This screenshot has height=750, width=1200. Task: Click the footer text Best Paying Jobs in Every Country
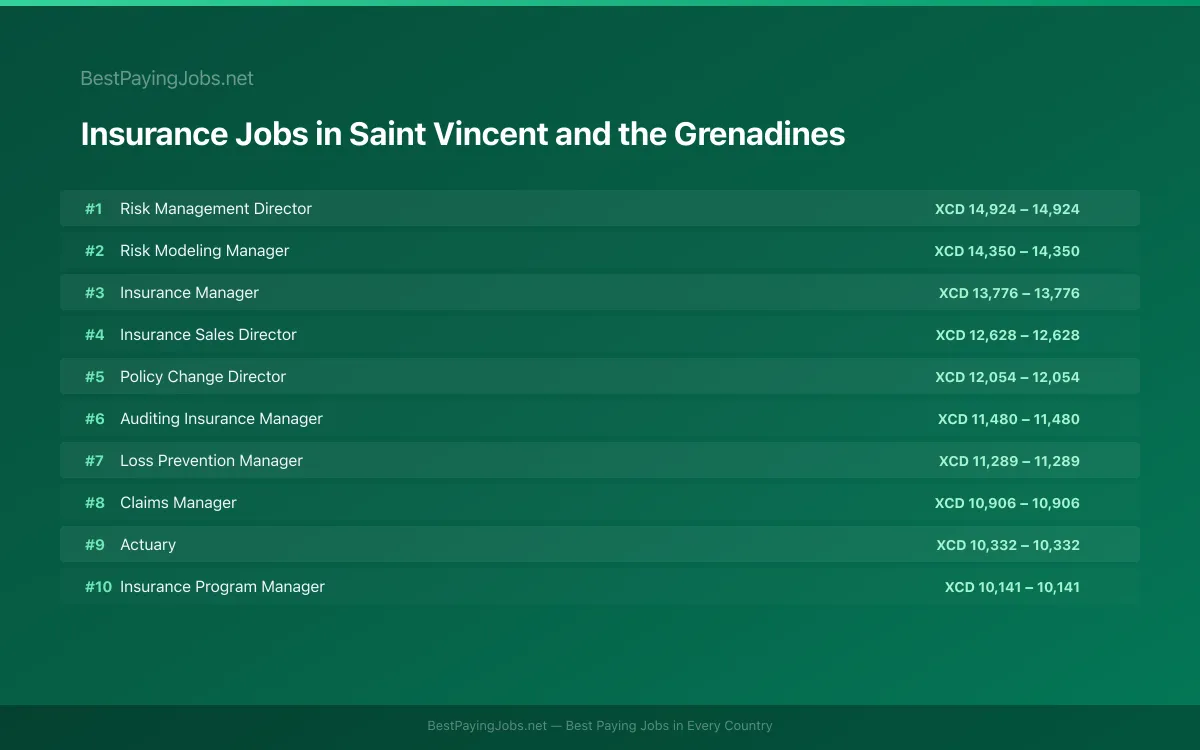[669, 726]
